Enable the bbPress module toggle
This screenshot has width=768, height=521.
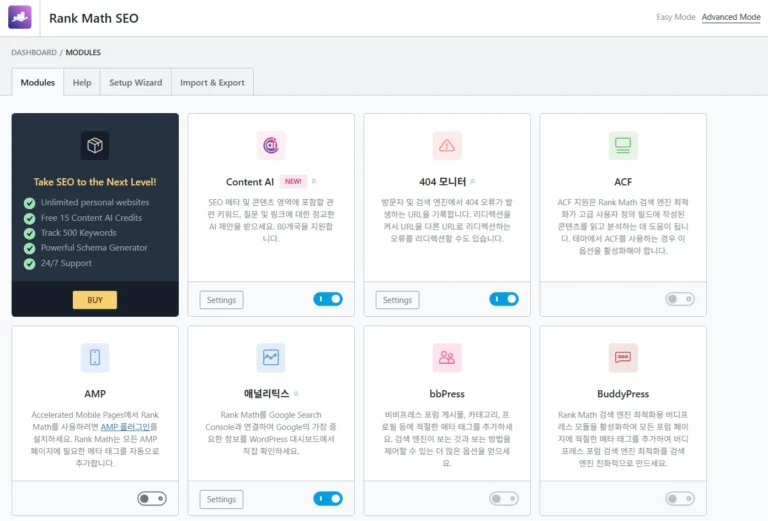[x=504, y=498]
